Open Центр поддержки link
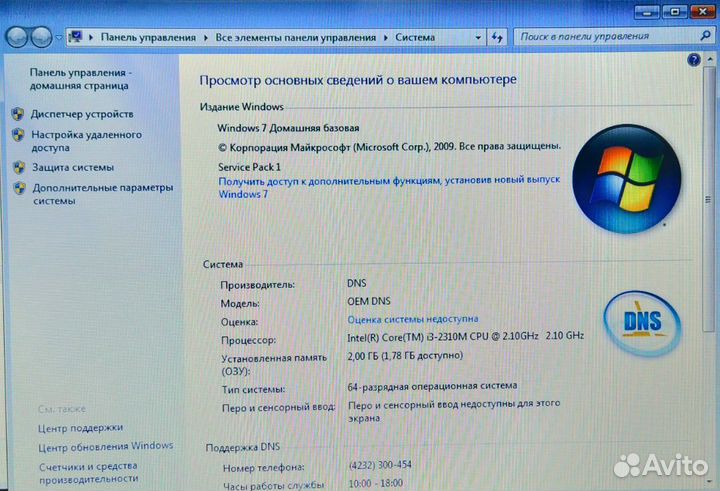720x491 pixels. tap(80, 428)
